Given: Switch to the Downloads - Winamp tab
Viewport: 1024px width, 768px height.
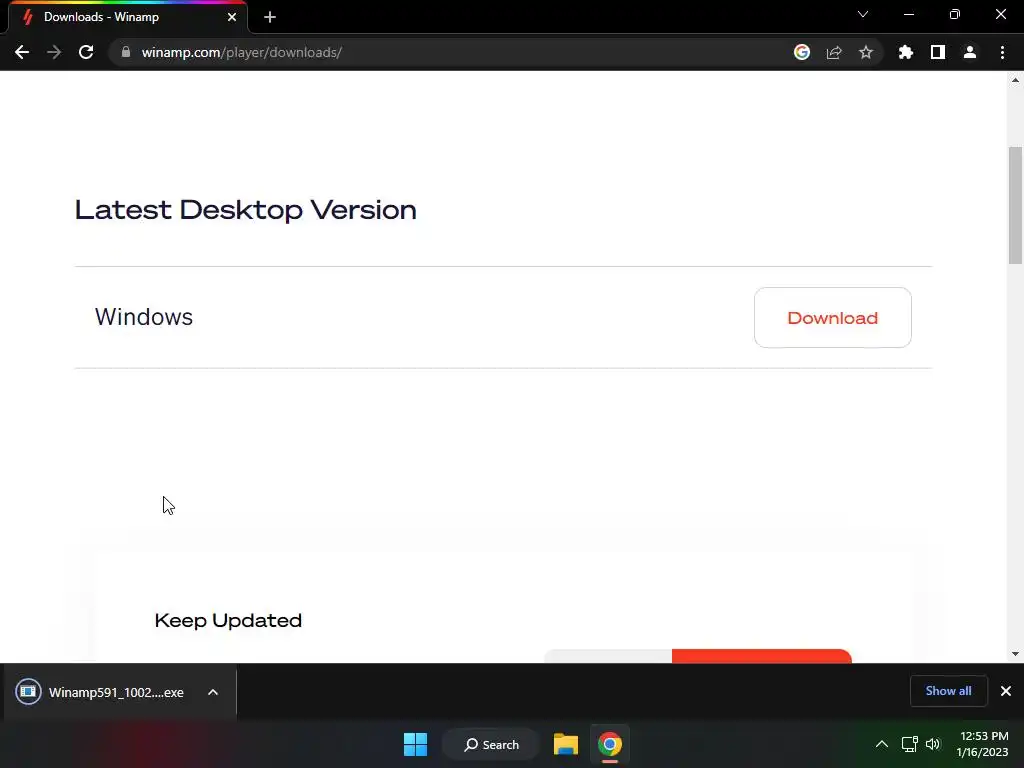Looking at the screenshot, I should (x=128, y=17).
